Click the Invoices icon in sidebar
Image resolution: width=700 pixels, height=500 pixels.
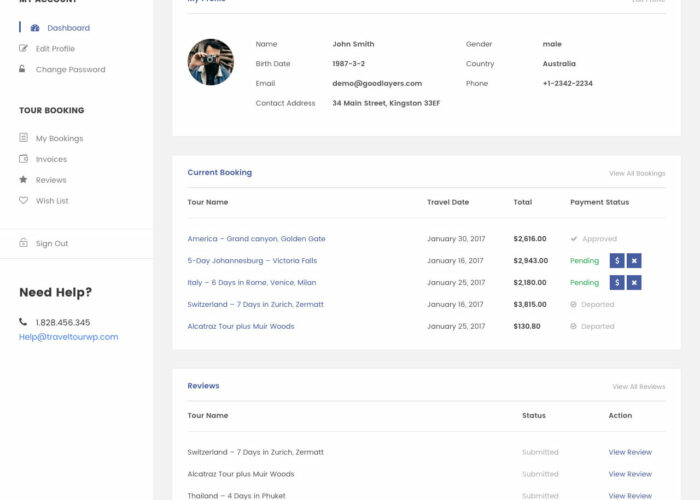(x=24, y=159)
